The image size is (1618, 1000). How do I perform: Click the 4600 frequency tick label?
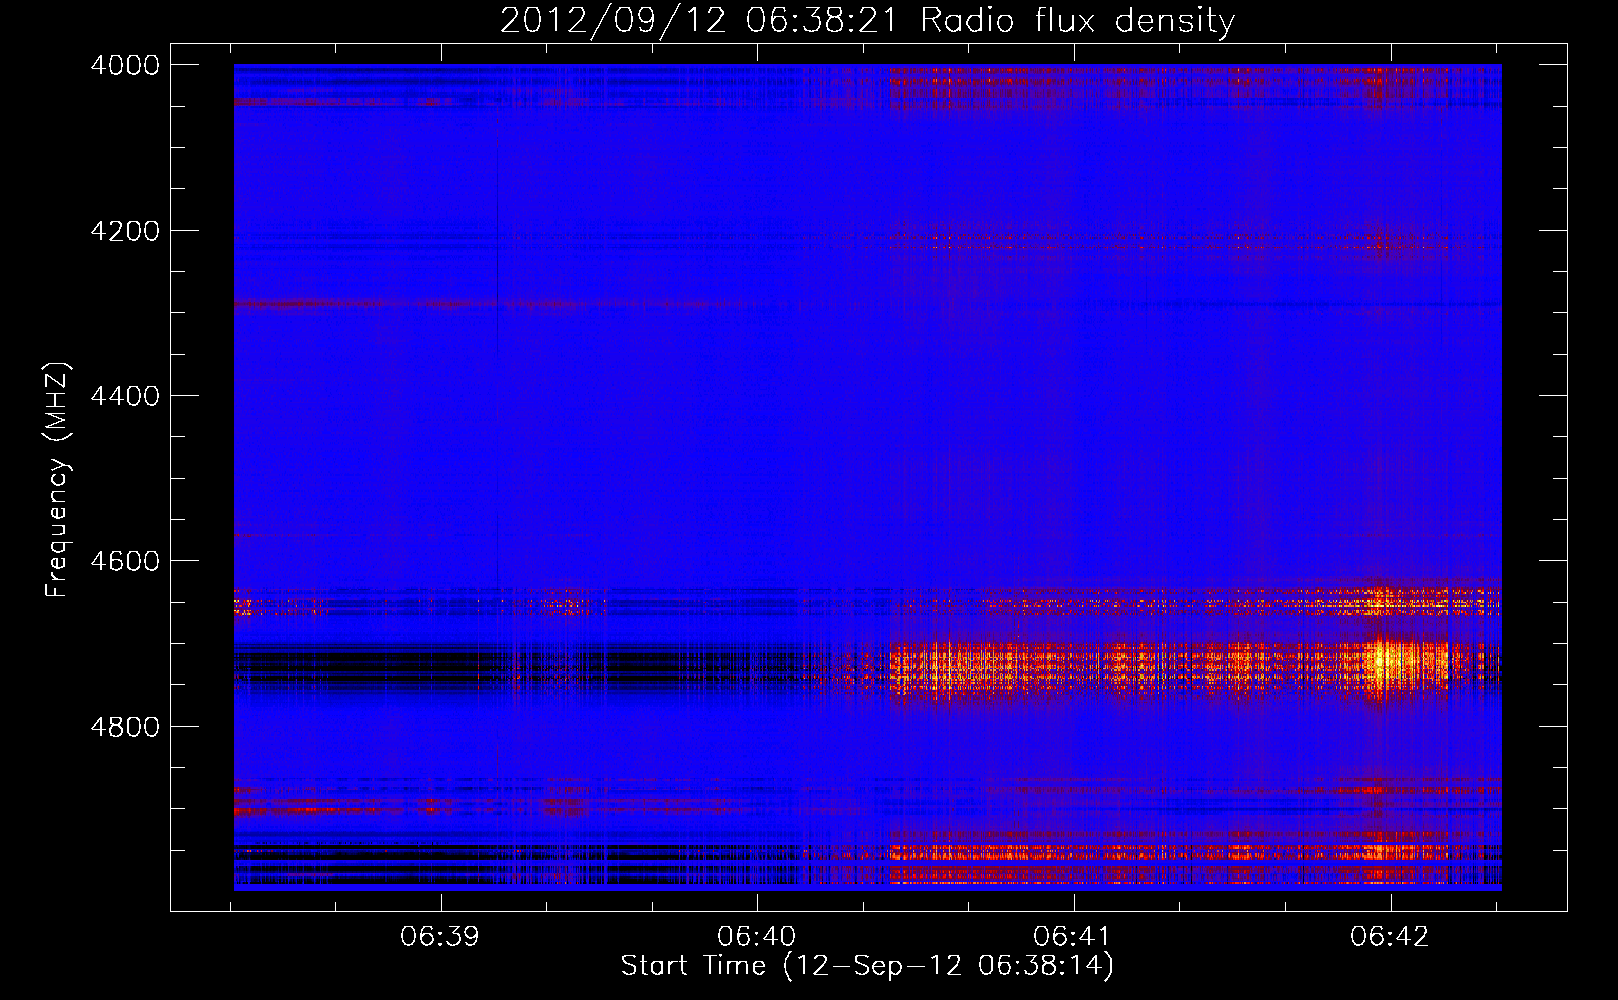(125, 561)
